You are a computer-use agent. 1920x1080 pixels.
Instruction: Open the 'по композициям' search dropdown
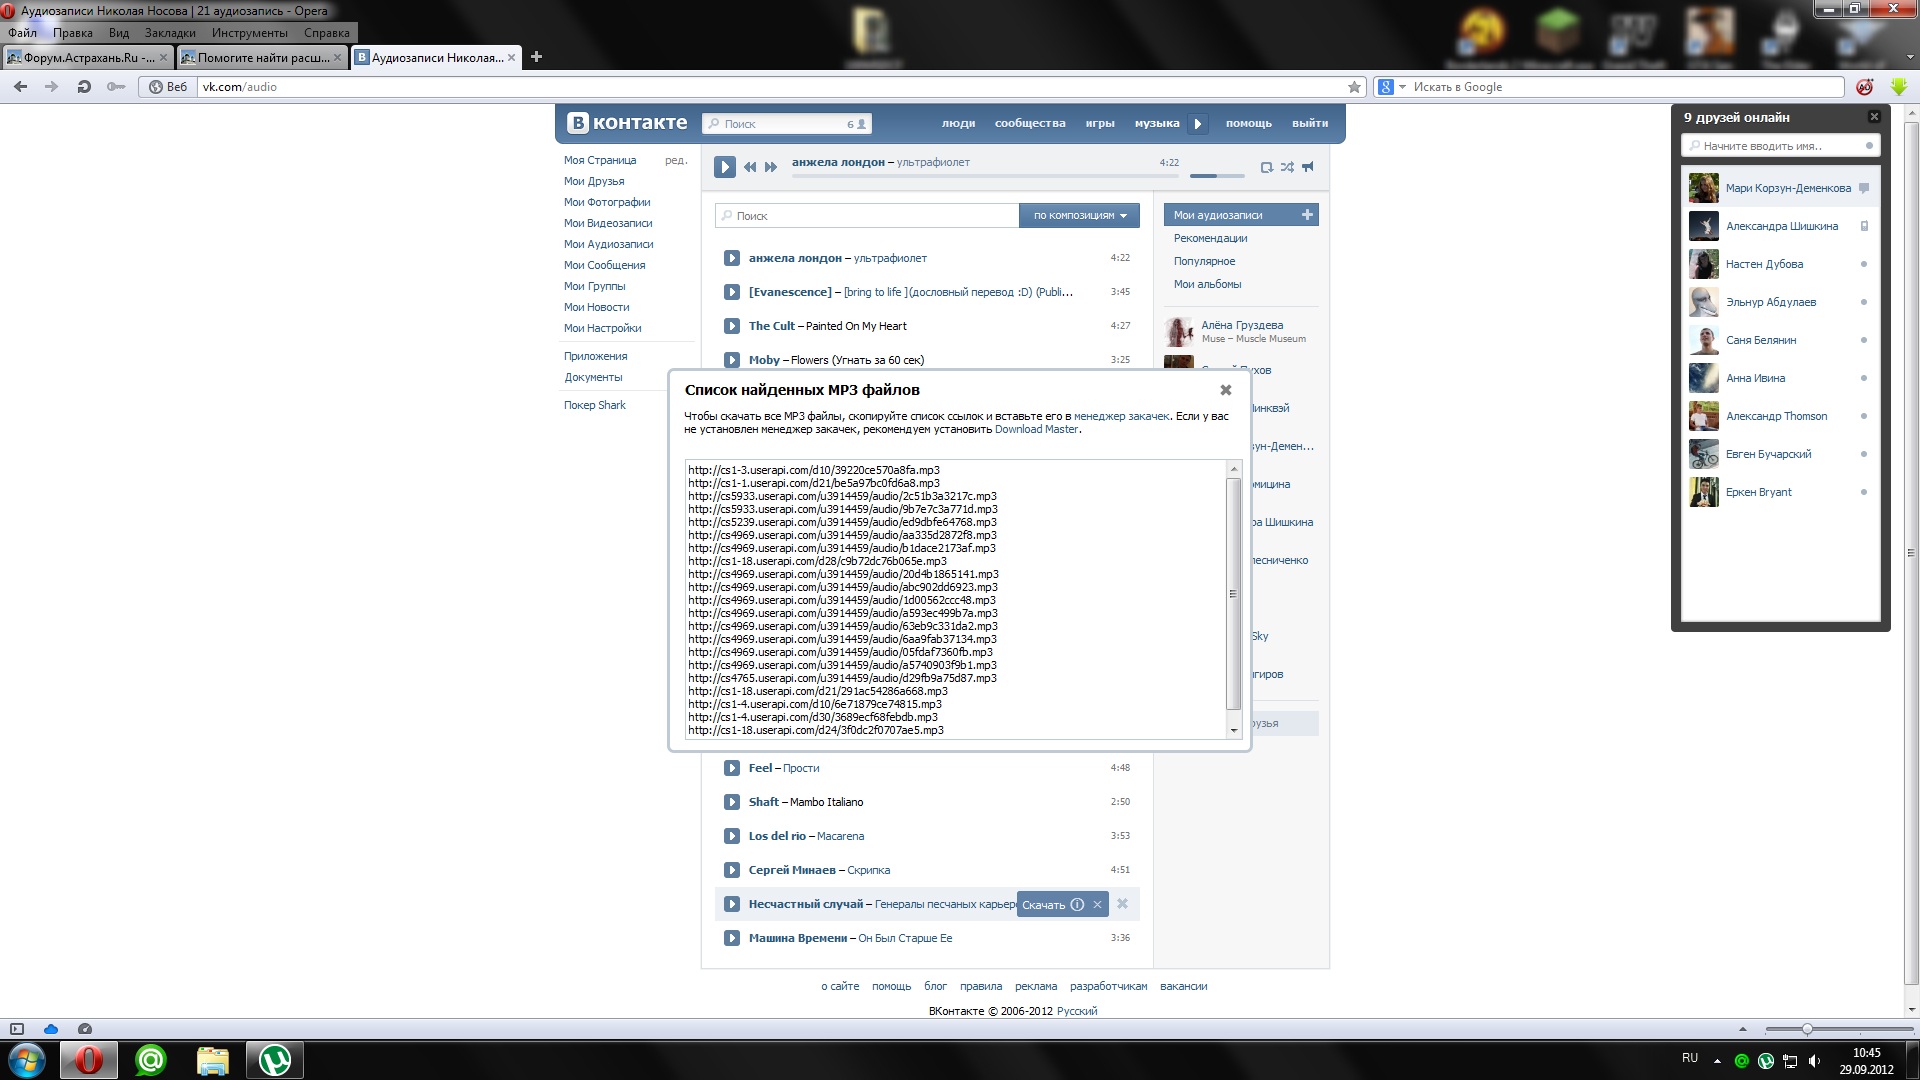point(1079,216)
